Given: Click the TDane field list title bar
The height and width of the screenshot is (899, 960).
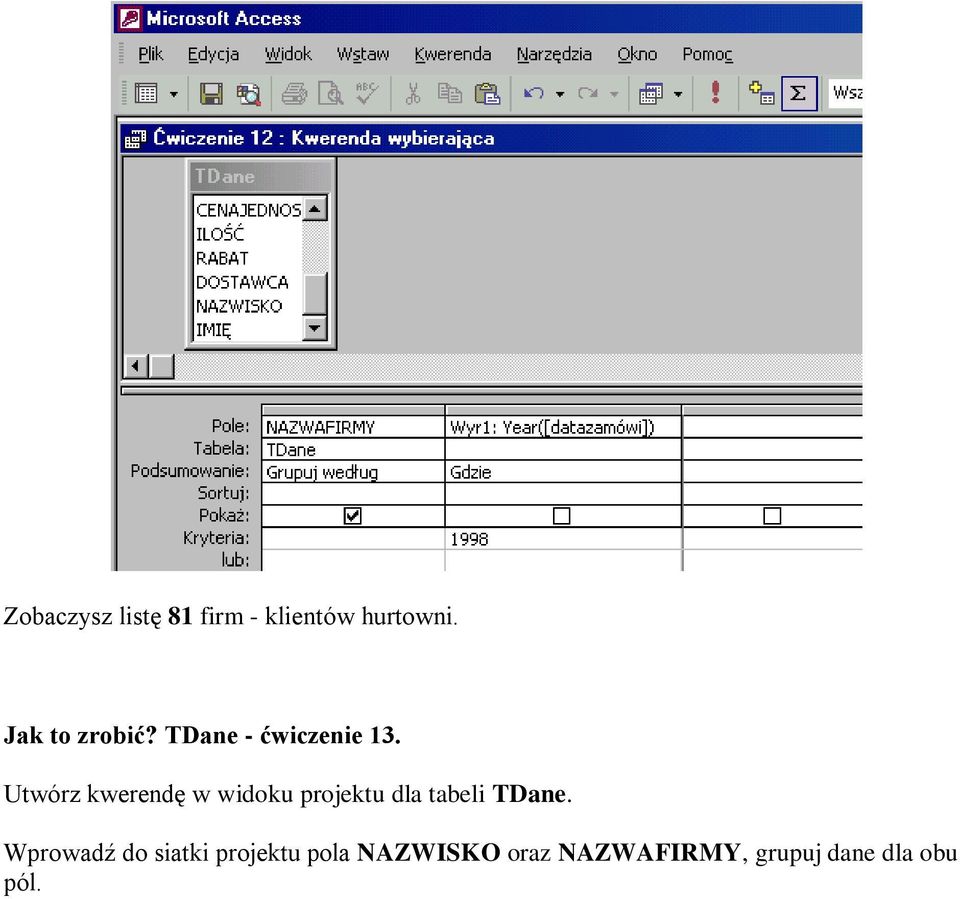Looking at the screenshot, I should 261,176.
